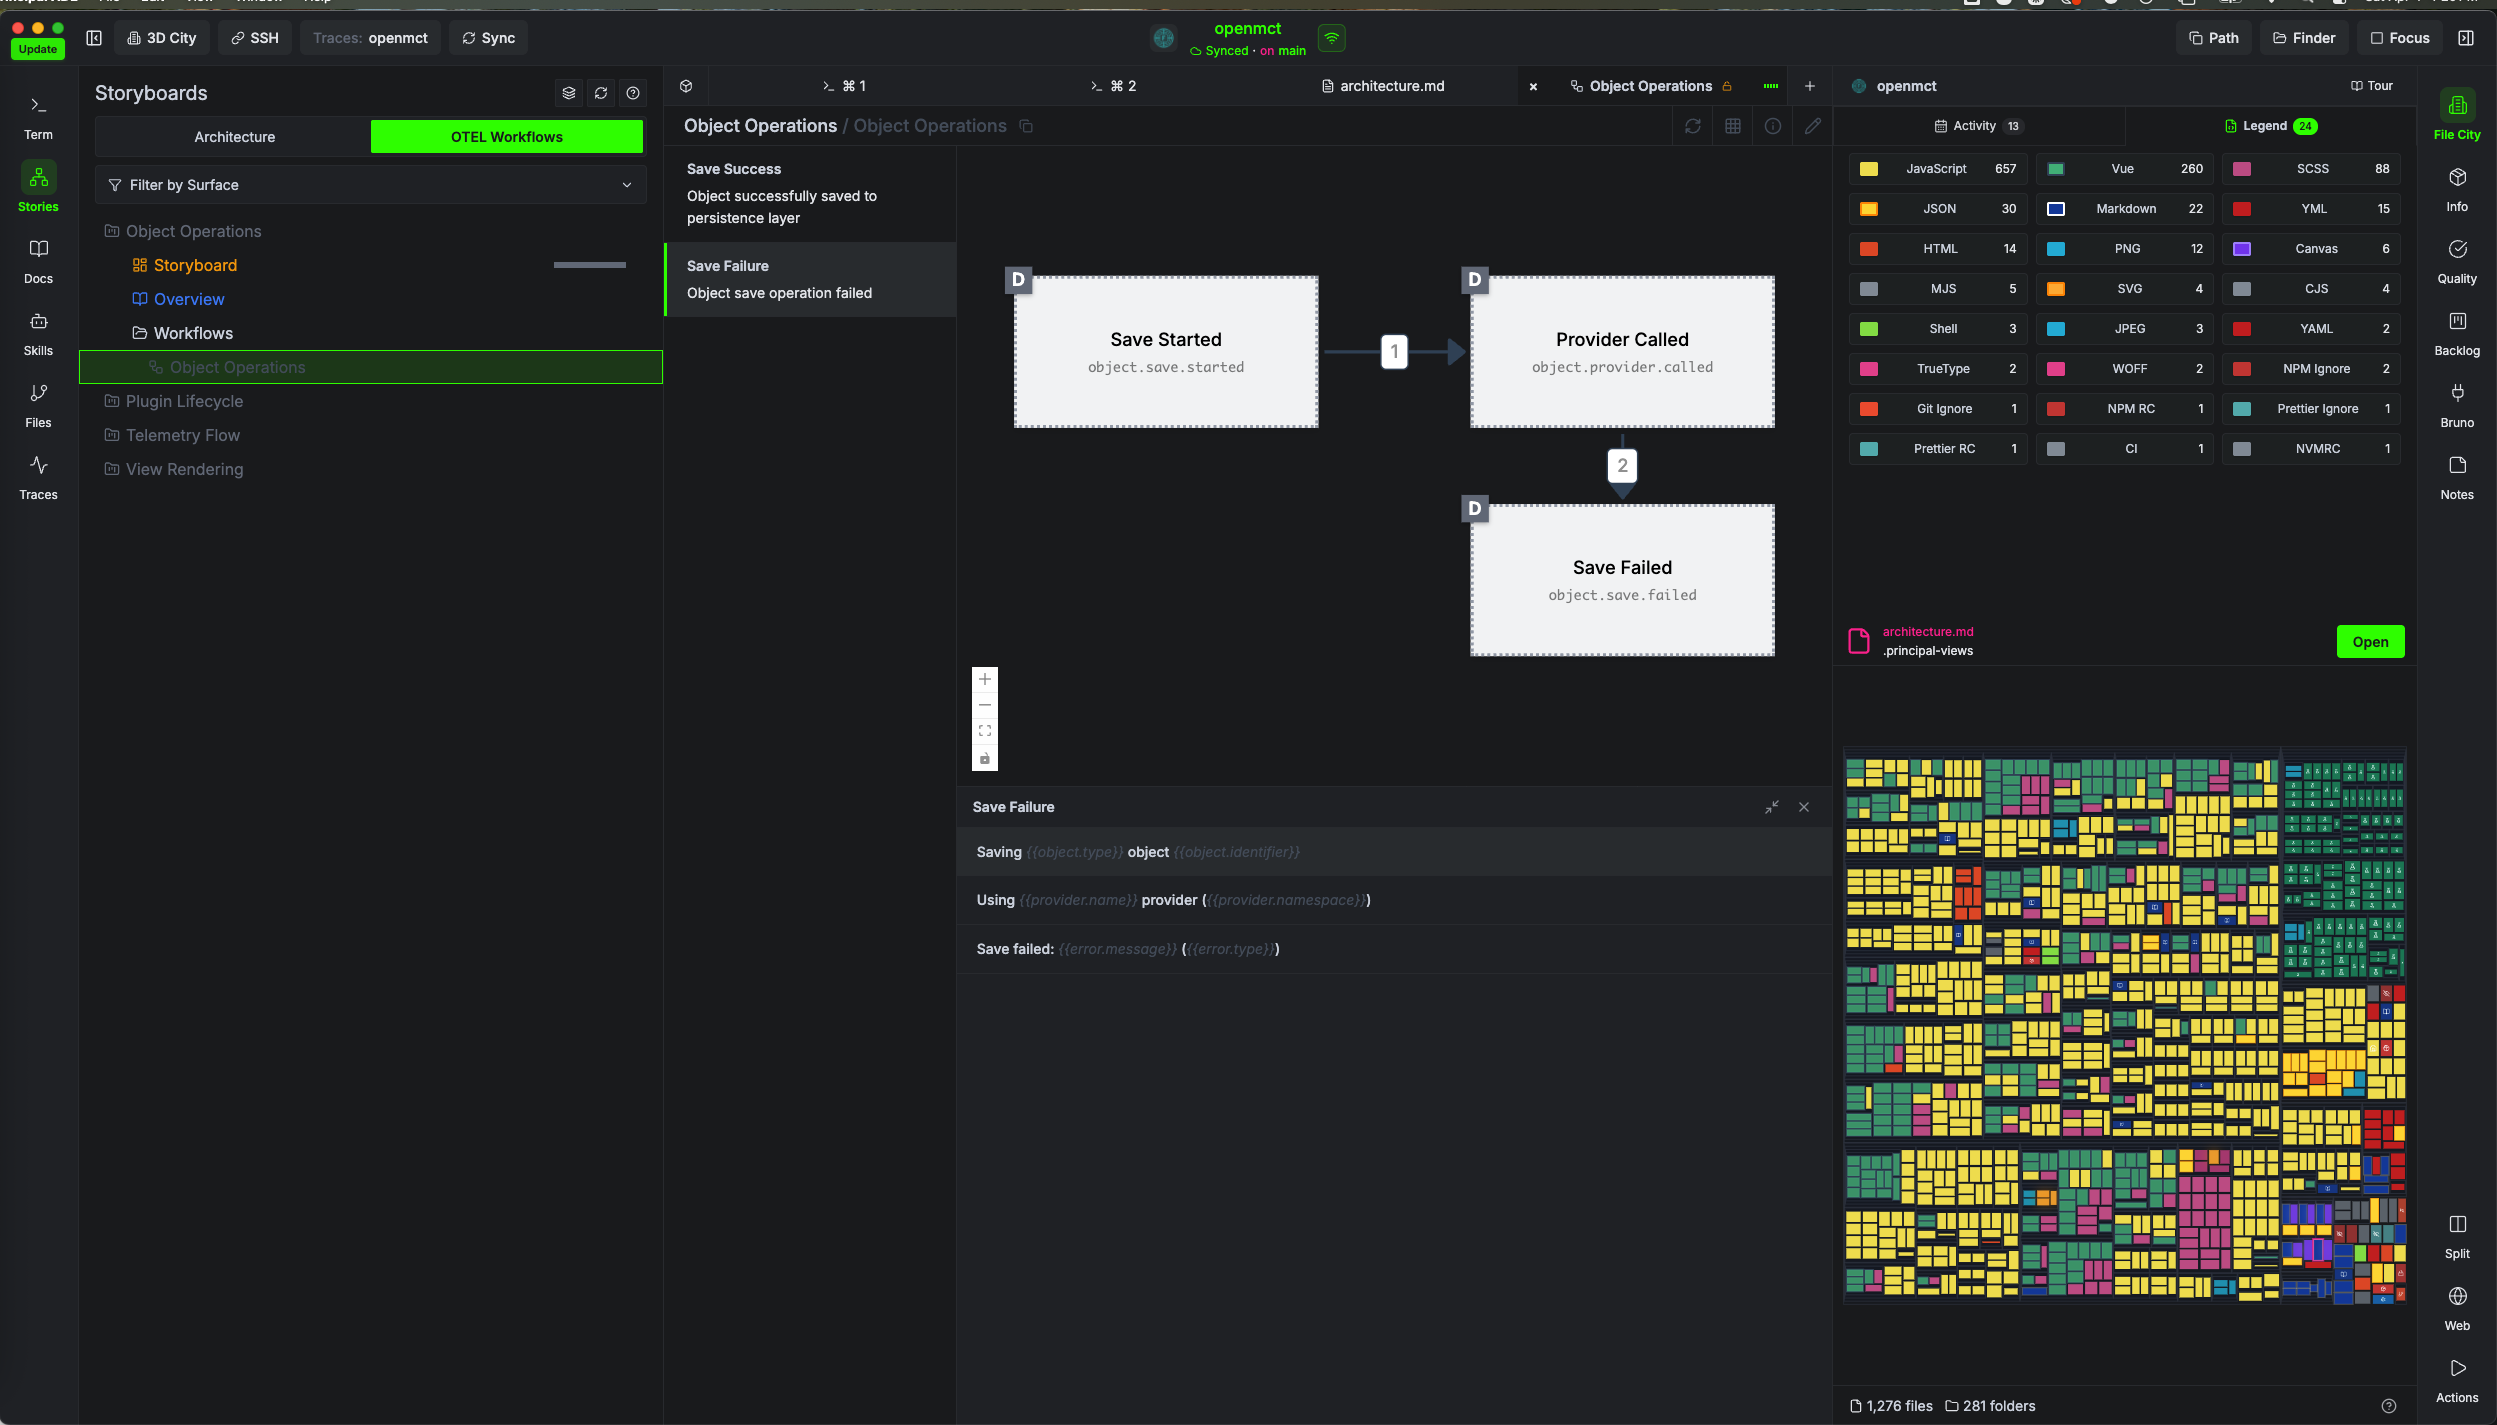2497x1425 pixels.
Task: Click the edit pencil icon in canvas header
Action: pyautogui.click(x=1812, y=126)
